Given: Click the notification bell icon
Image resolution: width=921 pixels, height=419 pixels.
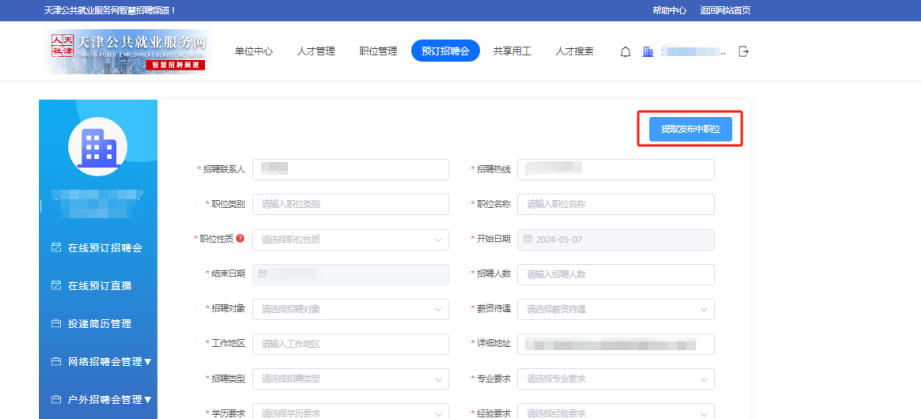Looking at the screenshot, I should [626, 52].
